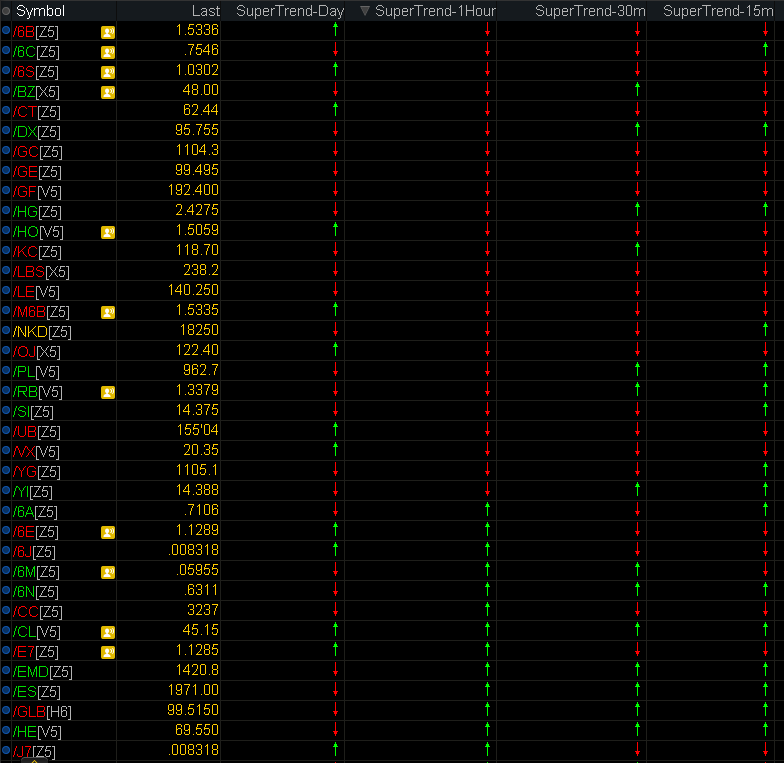Image resolution: width=784 pixels, height=763 pixels.
Task: Click the last price 1104.3
Action: click(197, 150)
